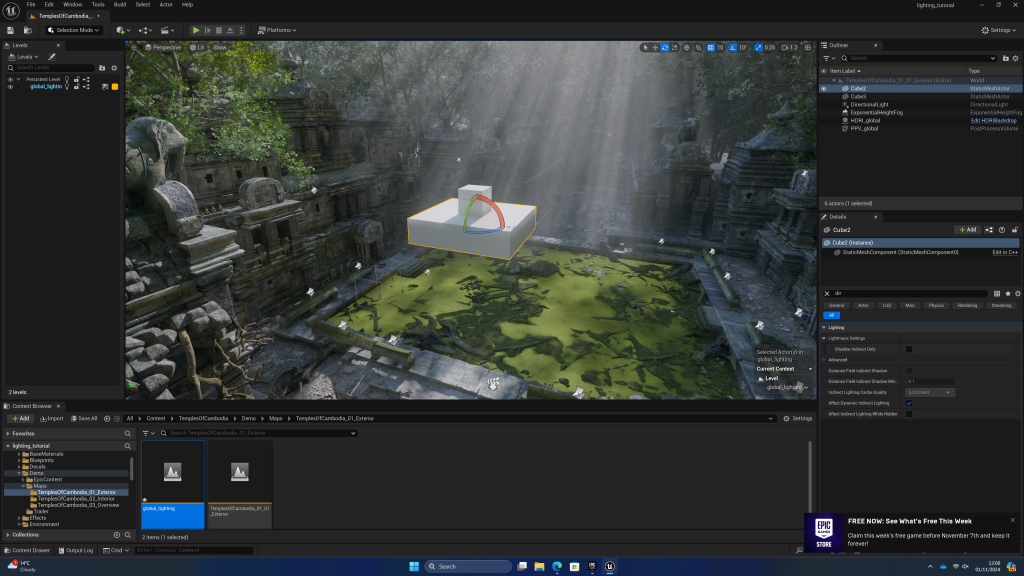The image size is (1024, 576).
Task: Click the viewport Show button
Action: [x=219, y=48]
